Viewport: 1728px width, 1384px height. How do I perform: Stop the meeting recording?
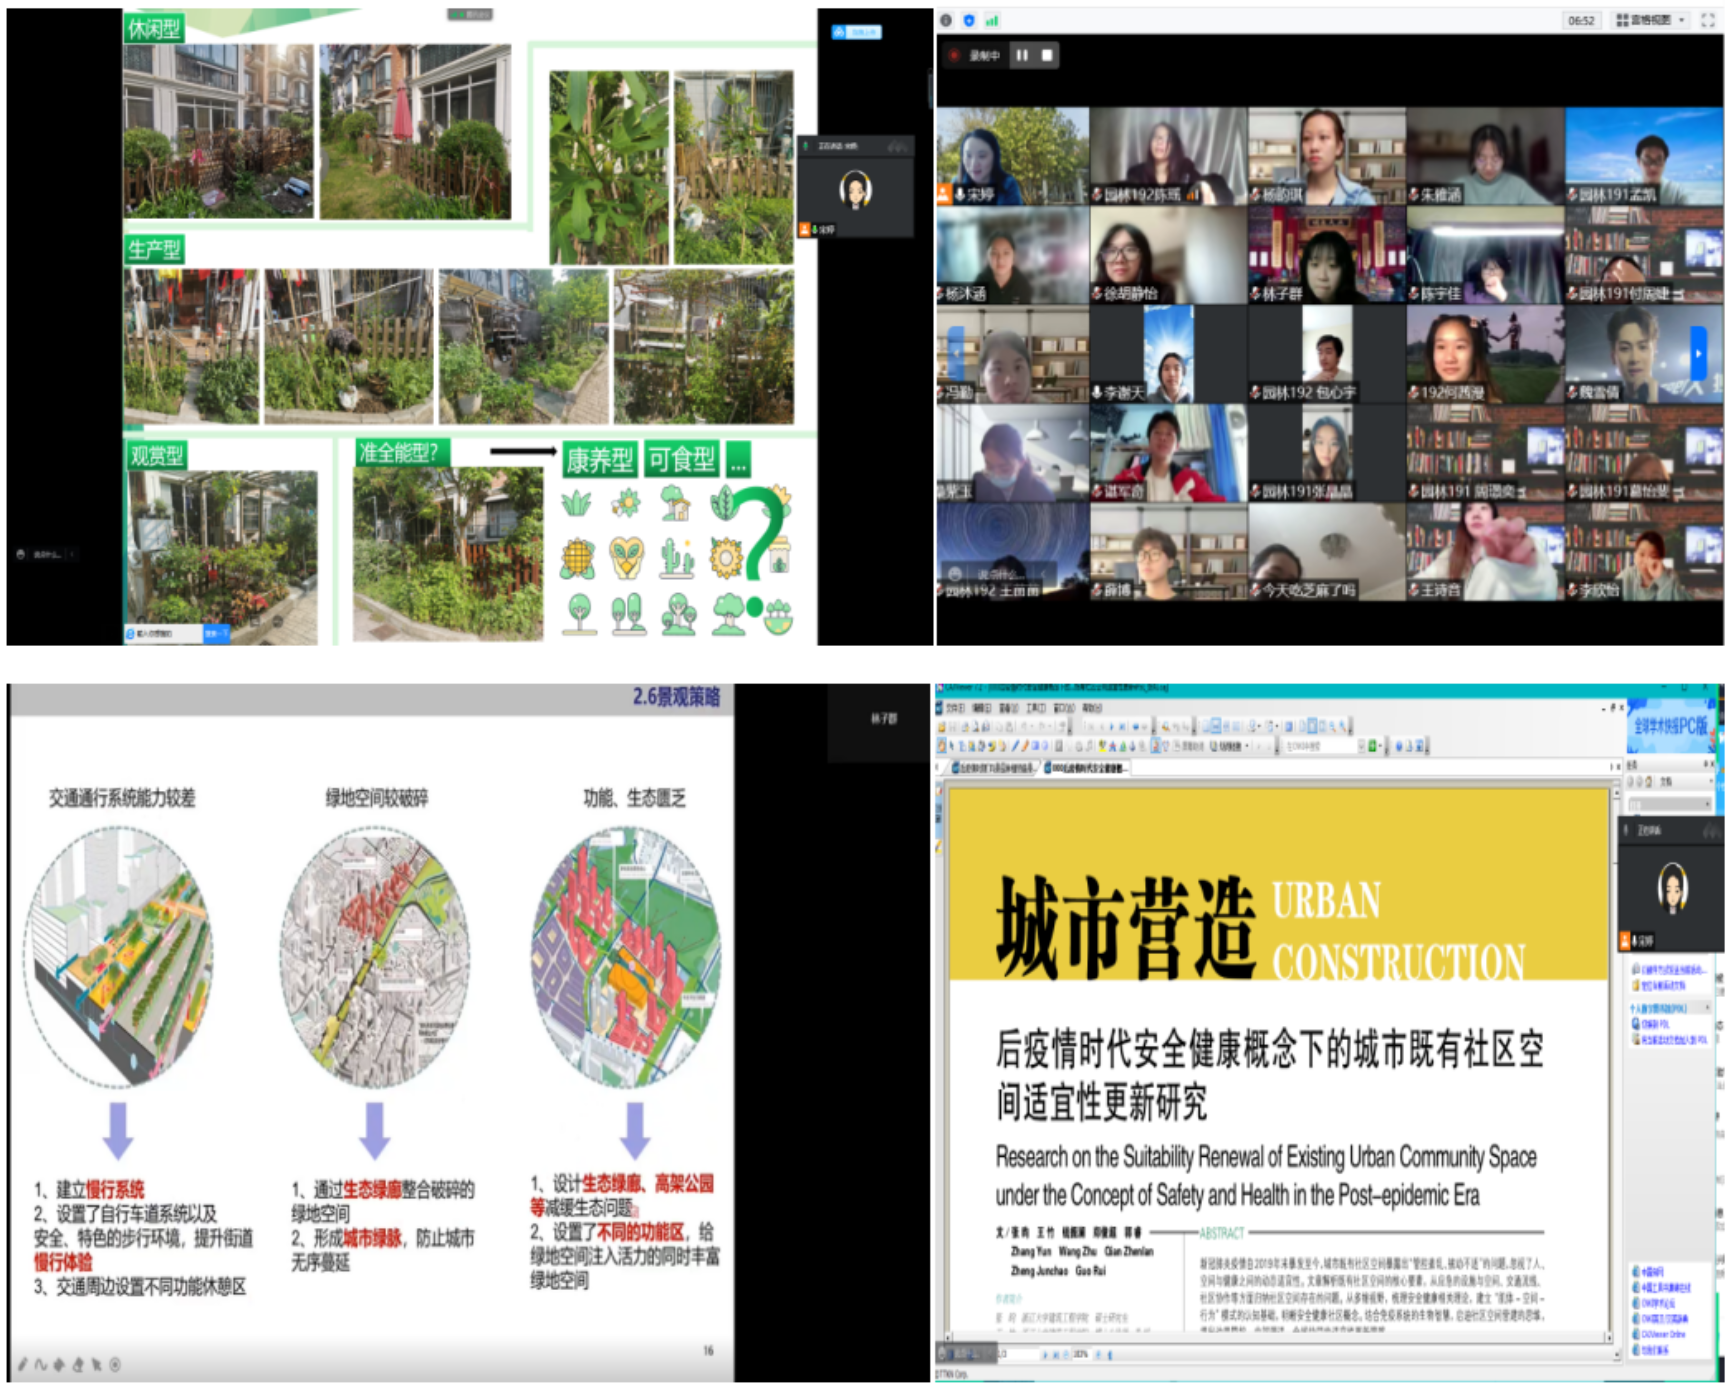coord(1047,55)
